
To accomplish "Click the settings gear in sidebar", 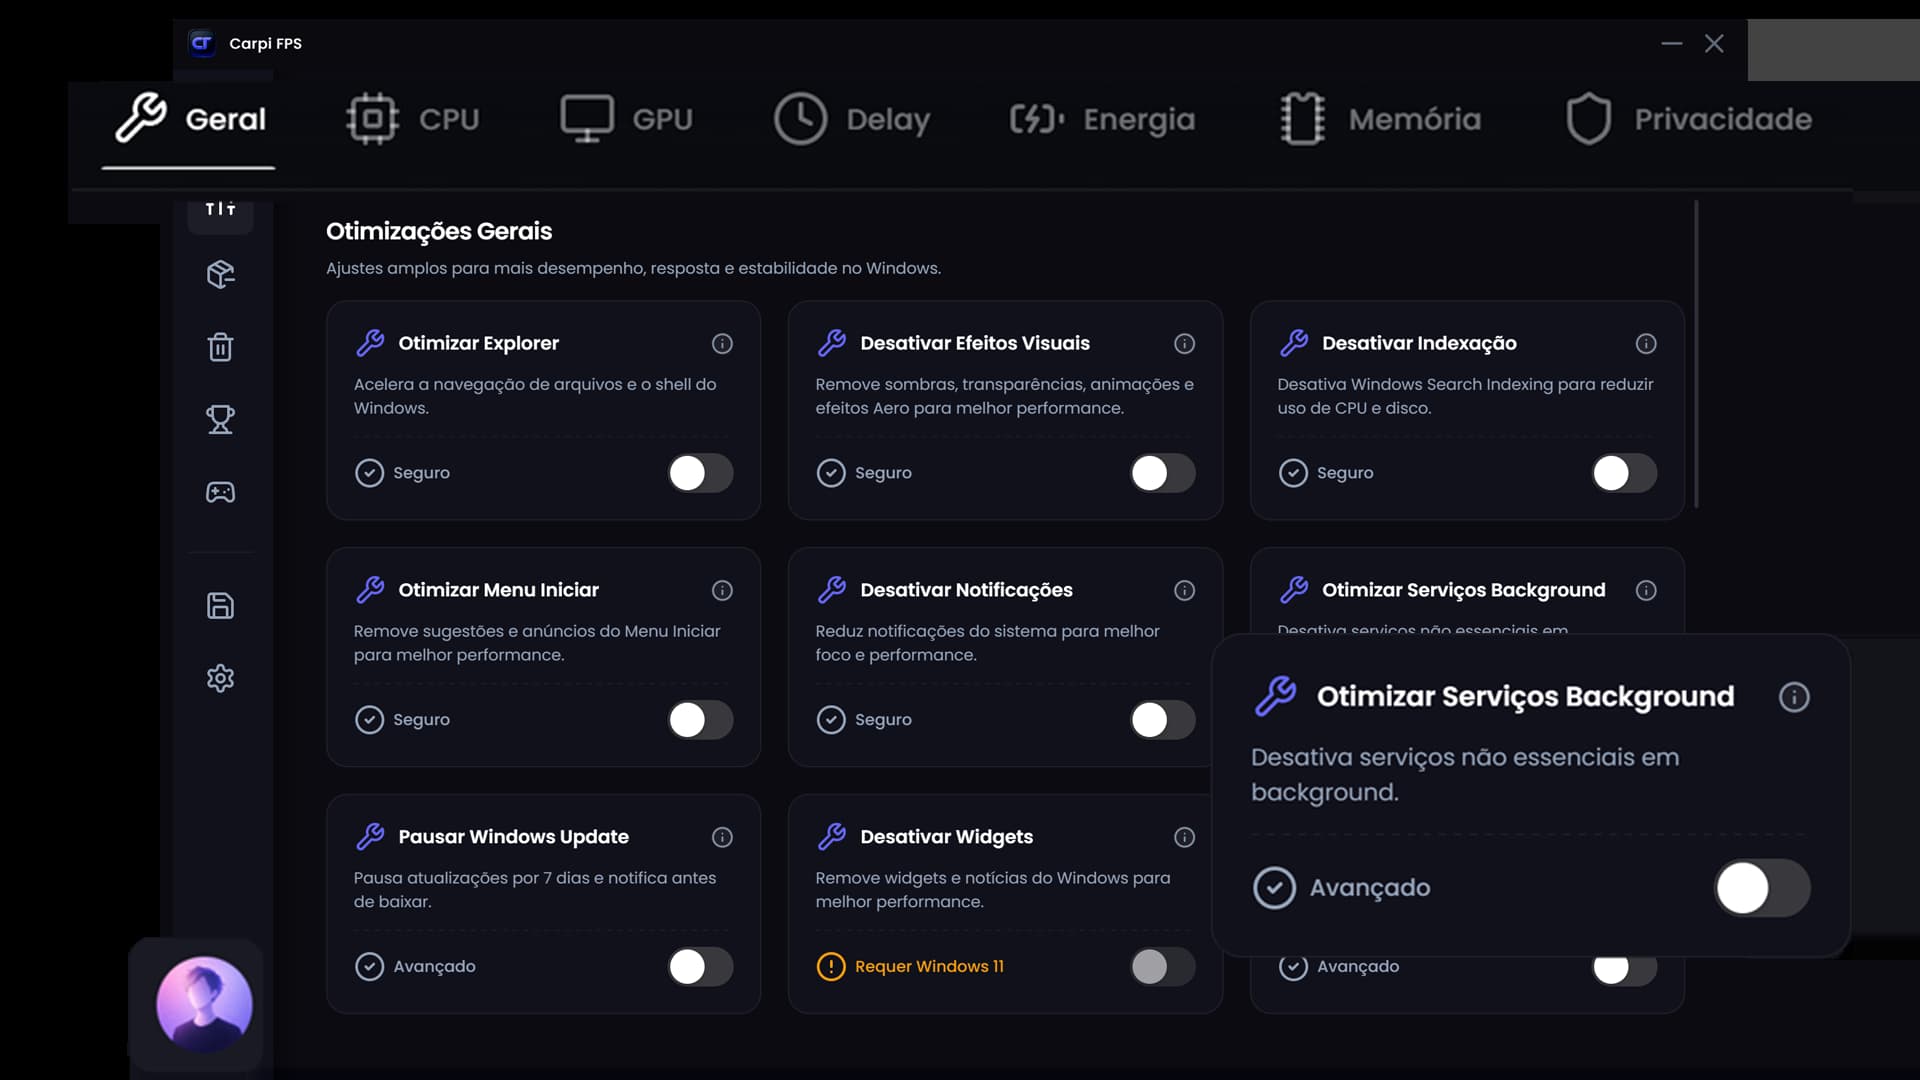I will click(x=220, y=678).
